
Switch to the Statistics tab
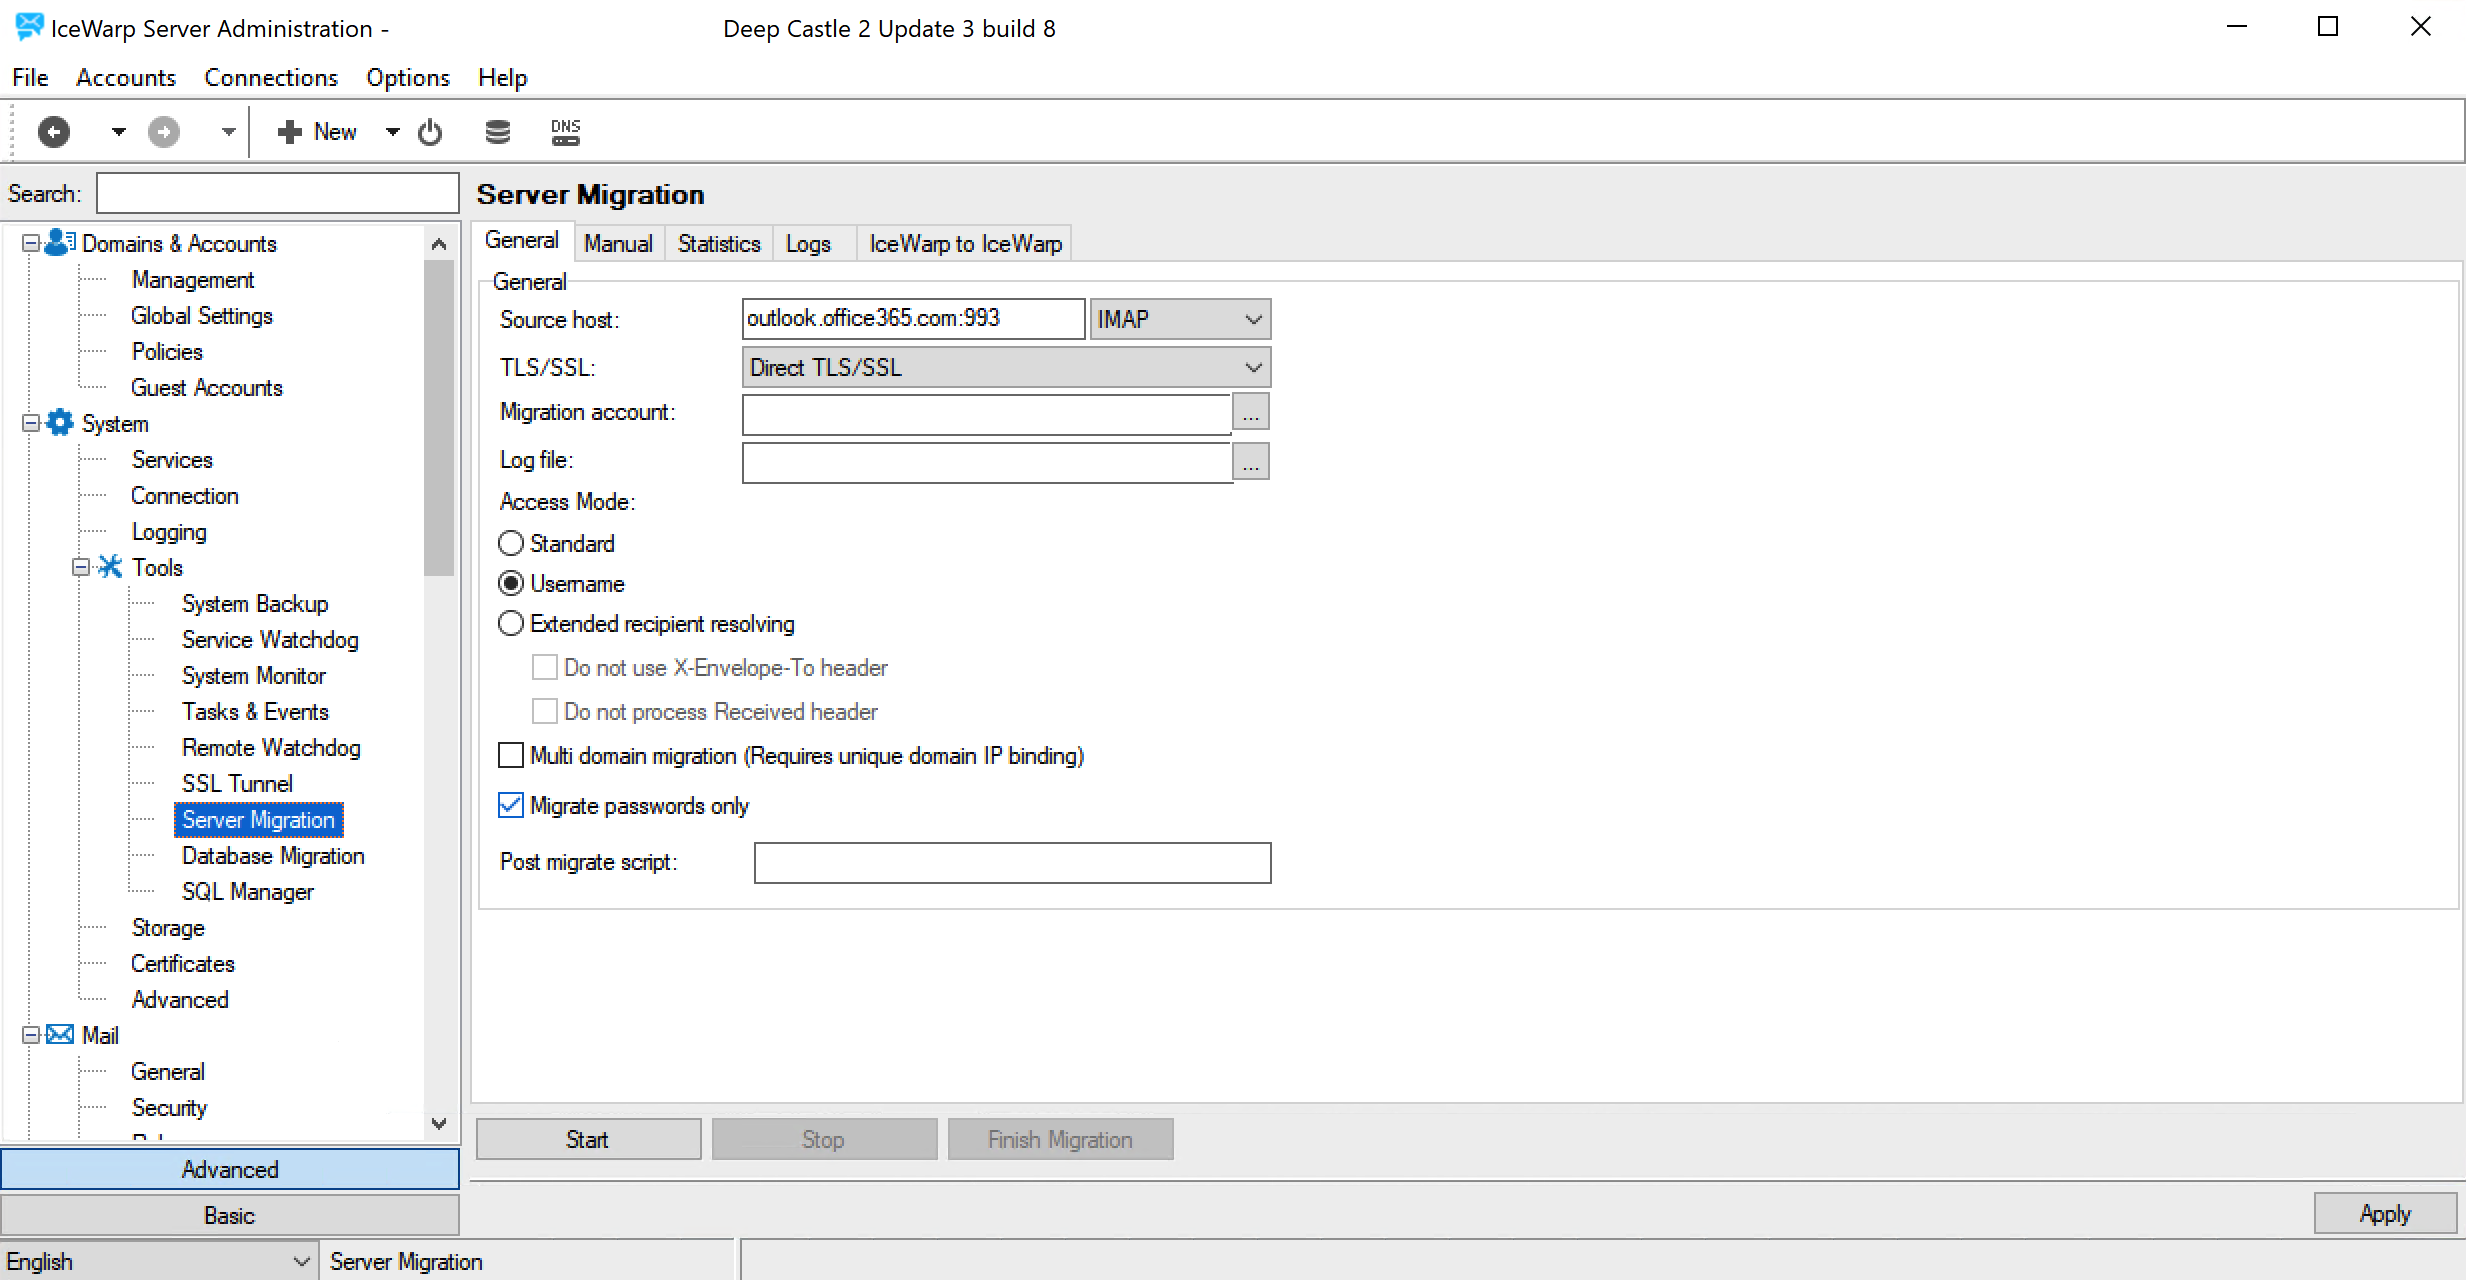[719, 243]
